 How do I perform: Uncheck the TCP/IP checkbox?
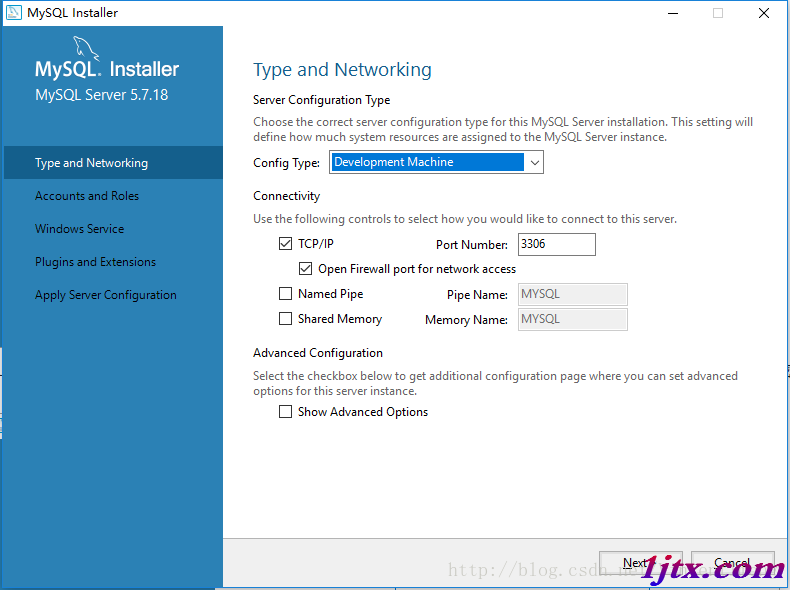tap(285, 244)
